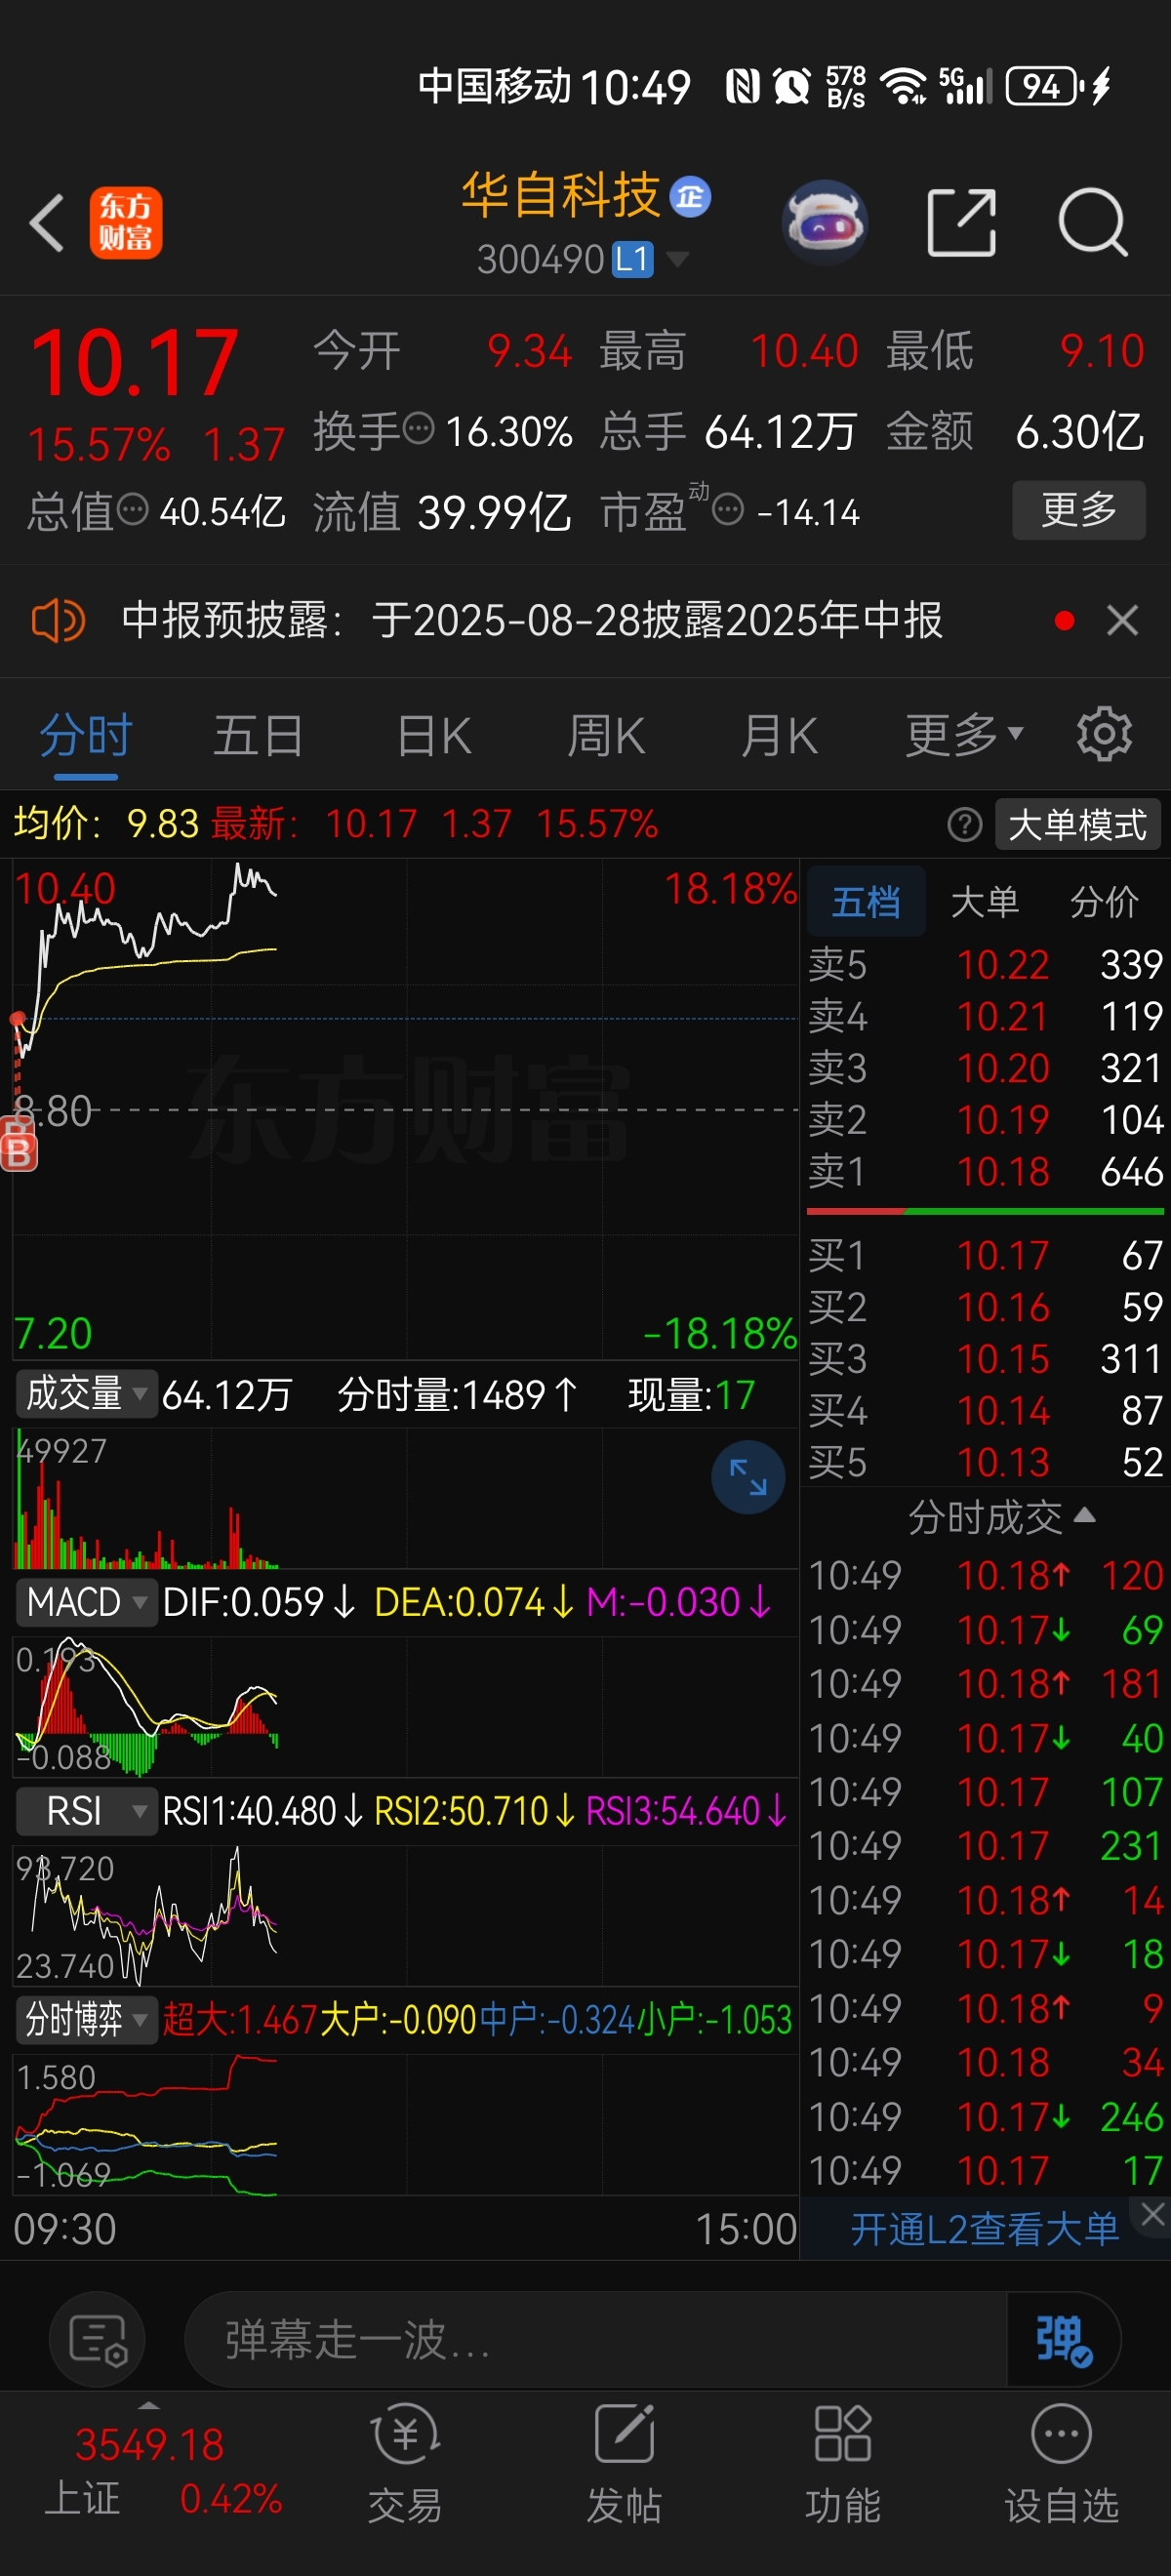Open the 成交量 indicator dropdown
The image size is (1171, 2576).
tap(86, 1393)
